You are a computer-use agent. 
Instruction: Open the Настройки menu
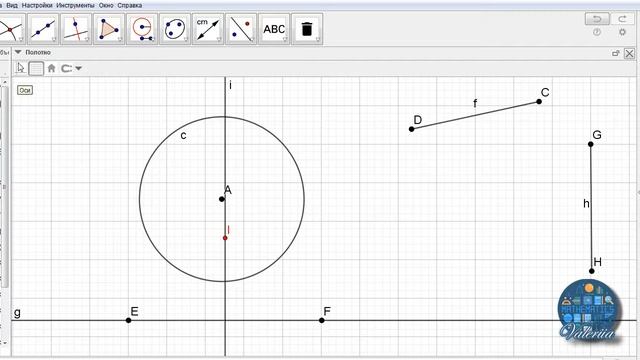(37, 5)
